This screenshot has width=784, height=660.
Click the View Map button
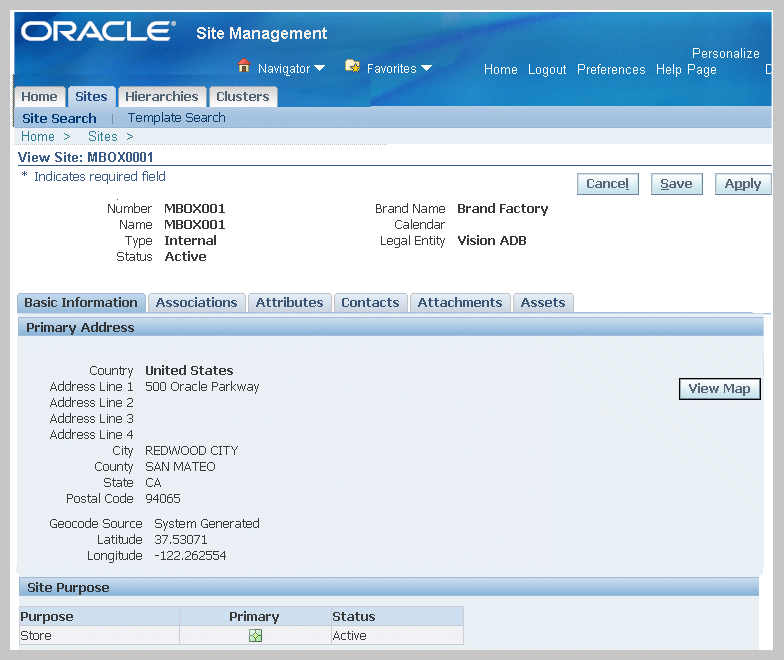coord(720,389)
